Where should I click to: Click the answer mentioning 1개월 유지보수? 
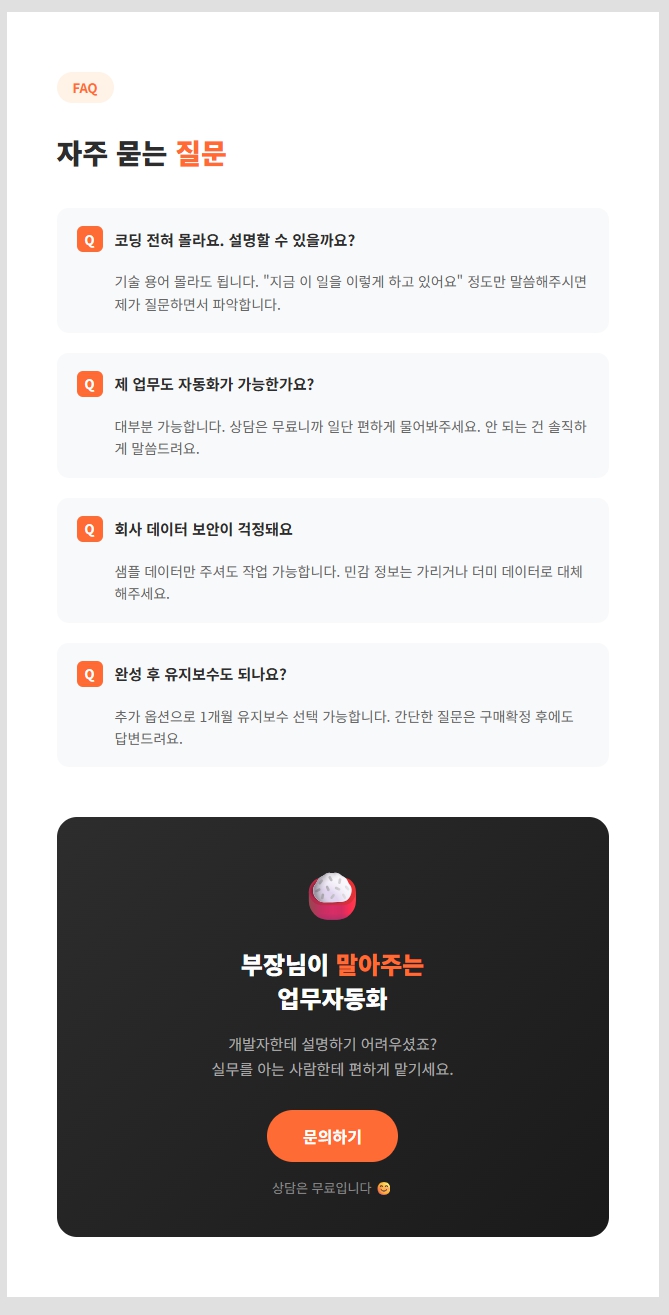pyautogui.click(x=344, y=728)
